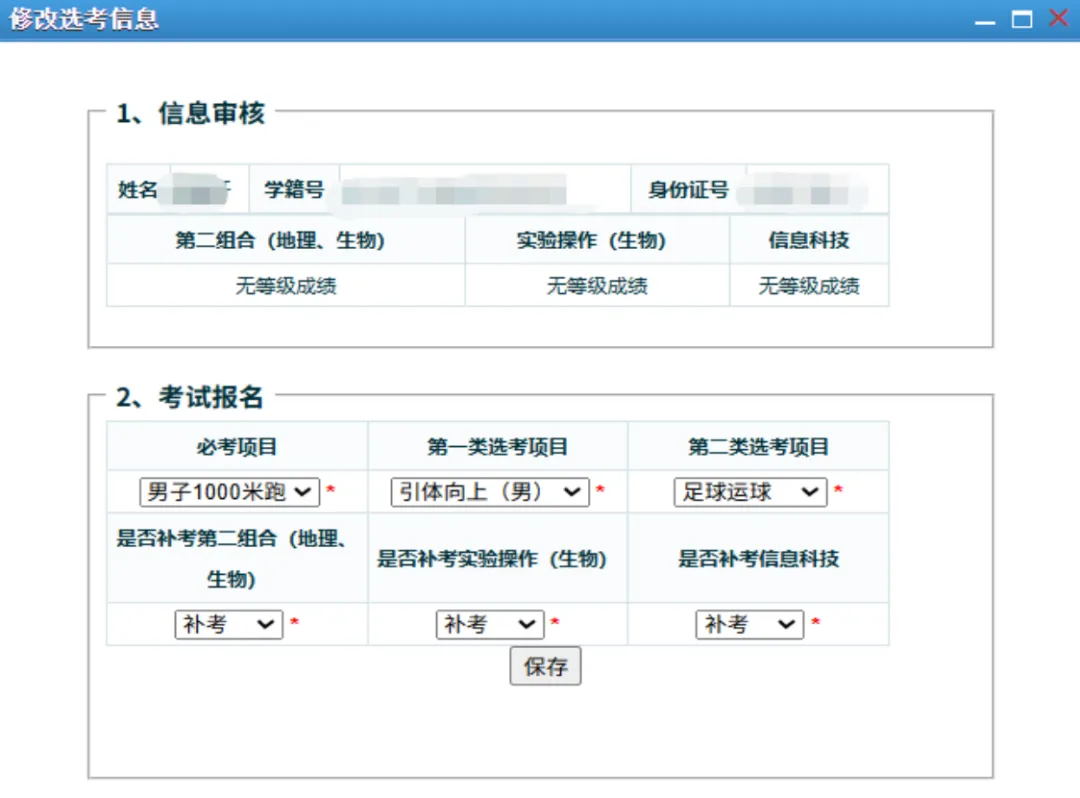Click 无等级成绩 under 信息科技
Viewport: 1080px width, 798px height.
click(x=808, y=285)
